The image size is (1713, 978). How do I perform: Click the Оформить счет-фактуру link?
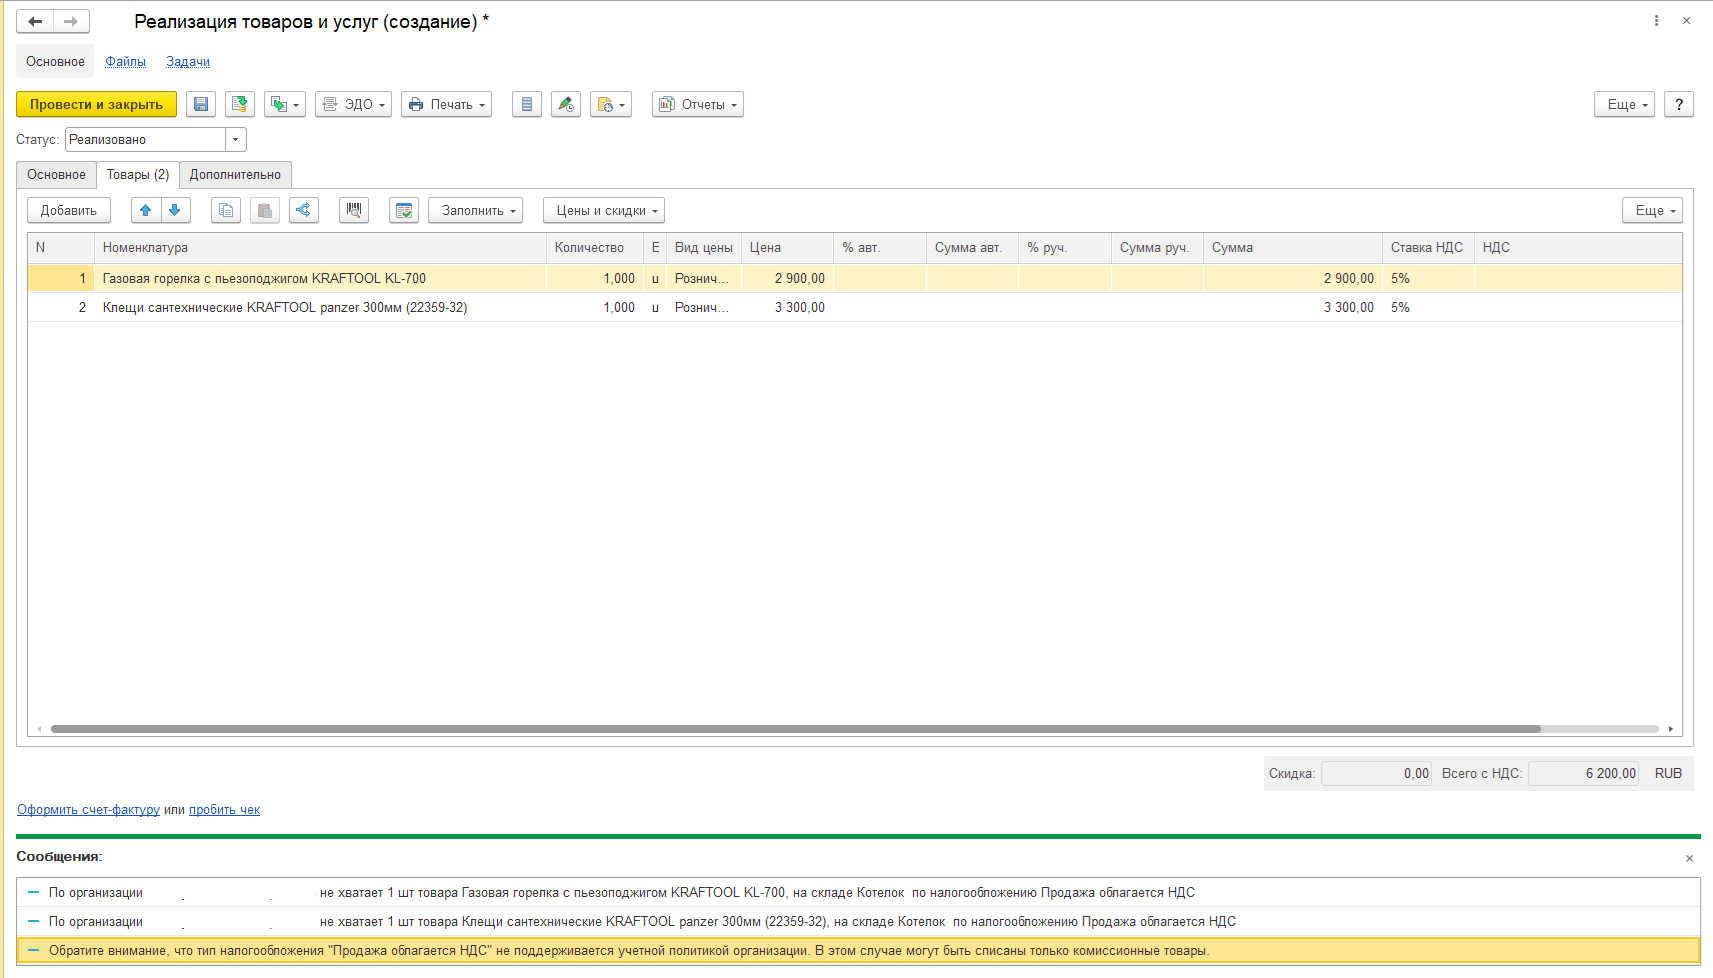click(x=88, y=810)
